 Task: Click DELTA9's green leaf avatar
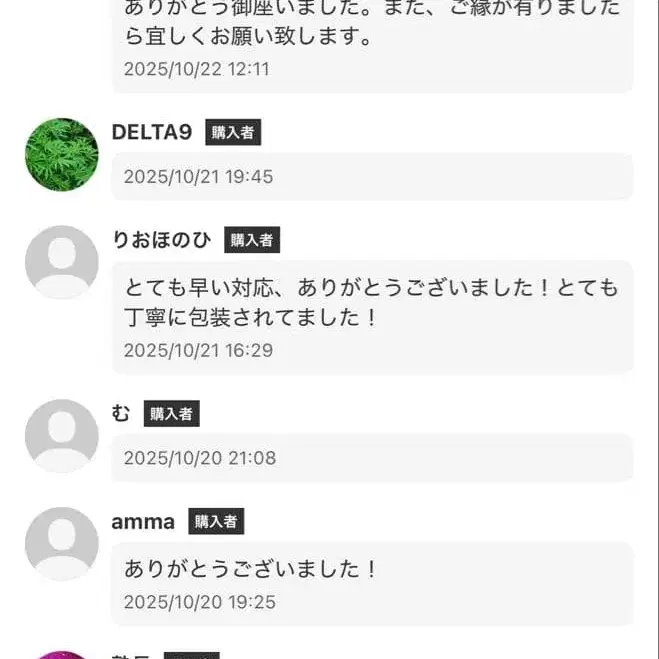pyautogui.click(x=61, y=155)
